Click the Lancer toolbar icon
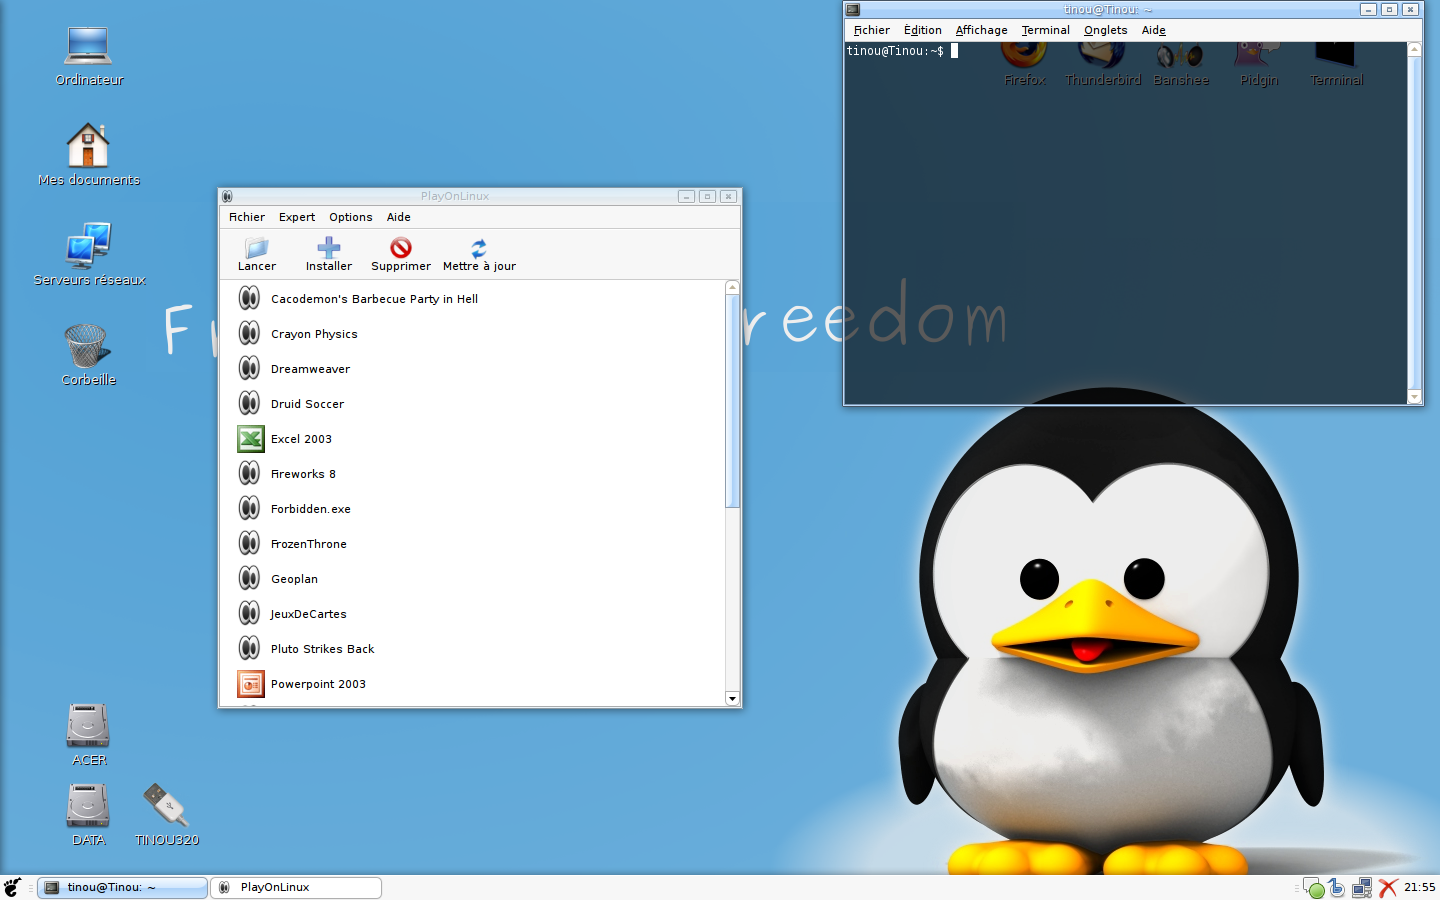 pos(257,248)
